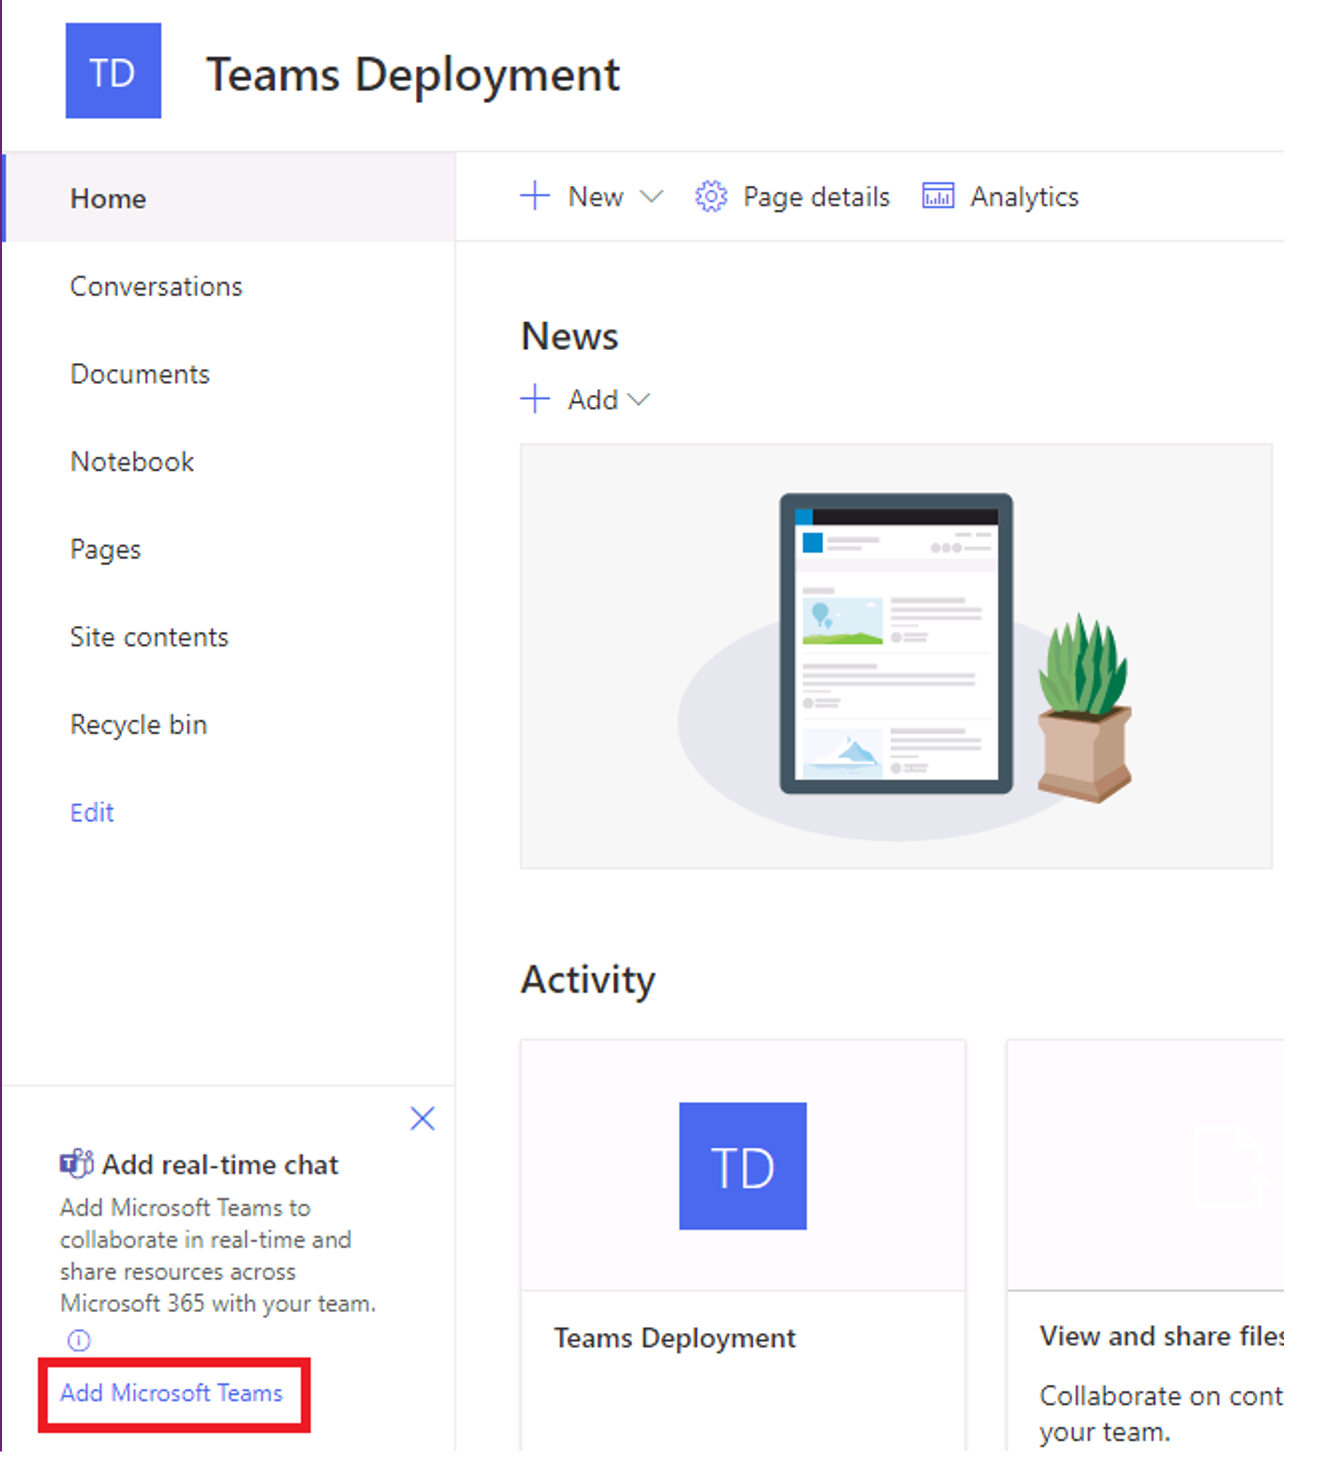Click the News section heading
The image size is (1336, 1474).
coord(570,337)
